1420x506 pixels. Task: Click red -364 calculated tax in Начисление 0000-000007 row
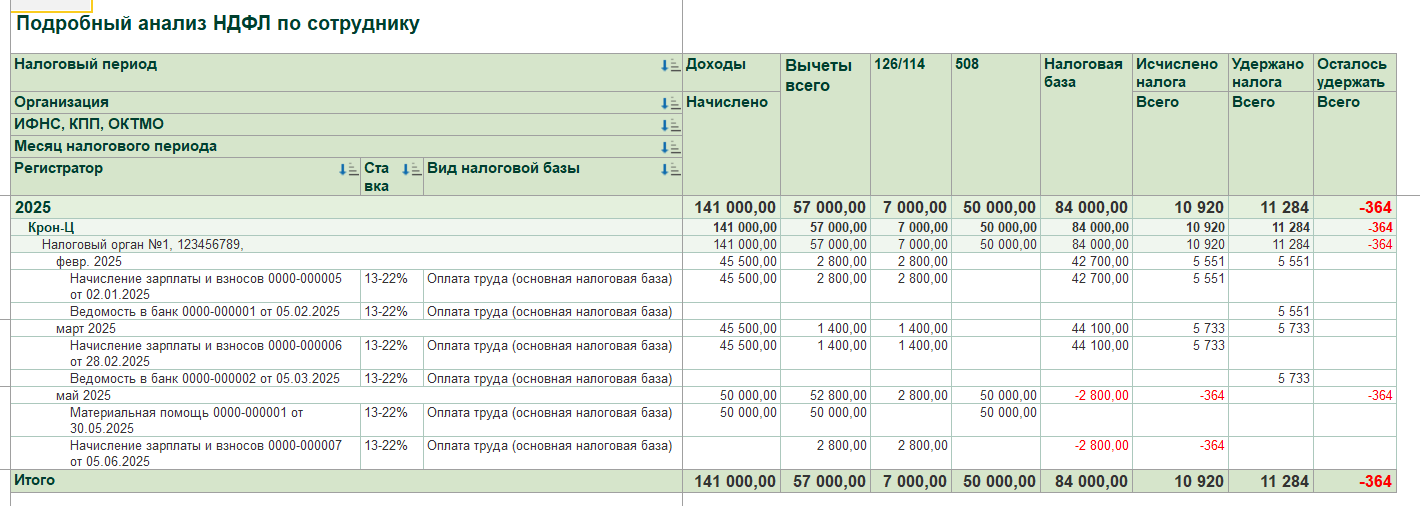coord(1212,445)
